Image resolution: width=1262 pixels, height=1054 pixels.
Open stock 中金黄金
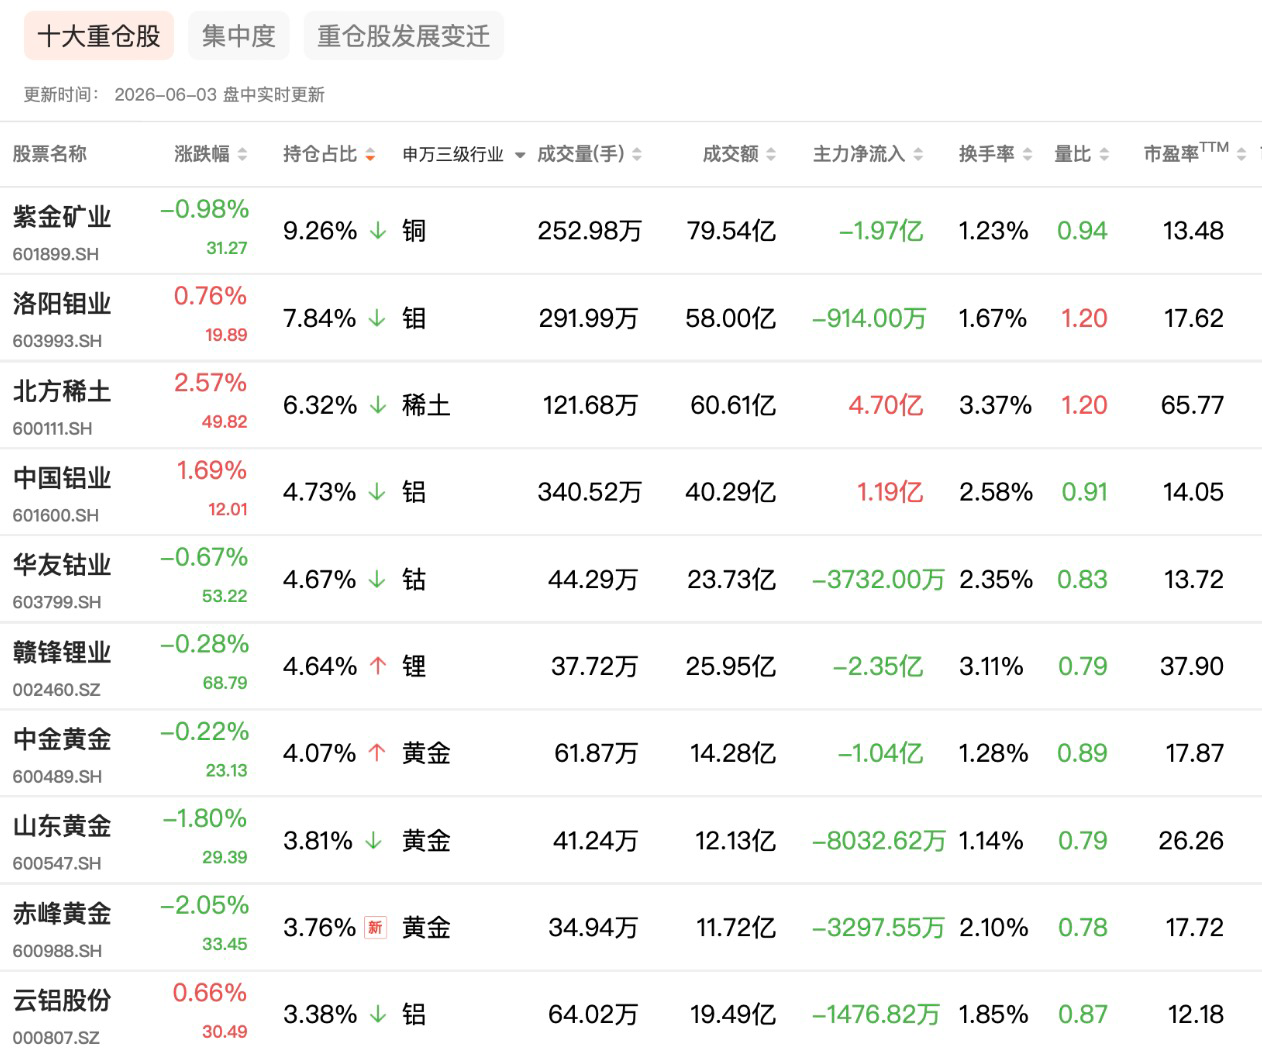click(62, 740)
